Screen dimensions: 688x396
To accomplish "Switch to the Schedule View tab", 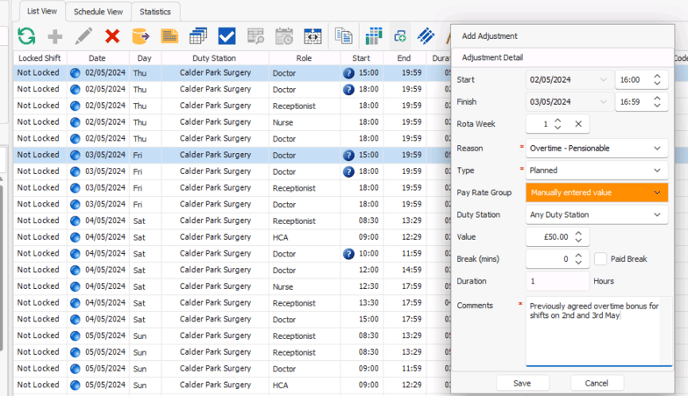I will pyautogui.click(x=98, y=12).
